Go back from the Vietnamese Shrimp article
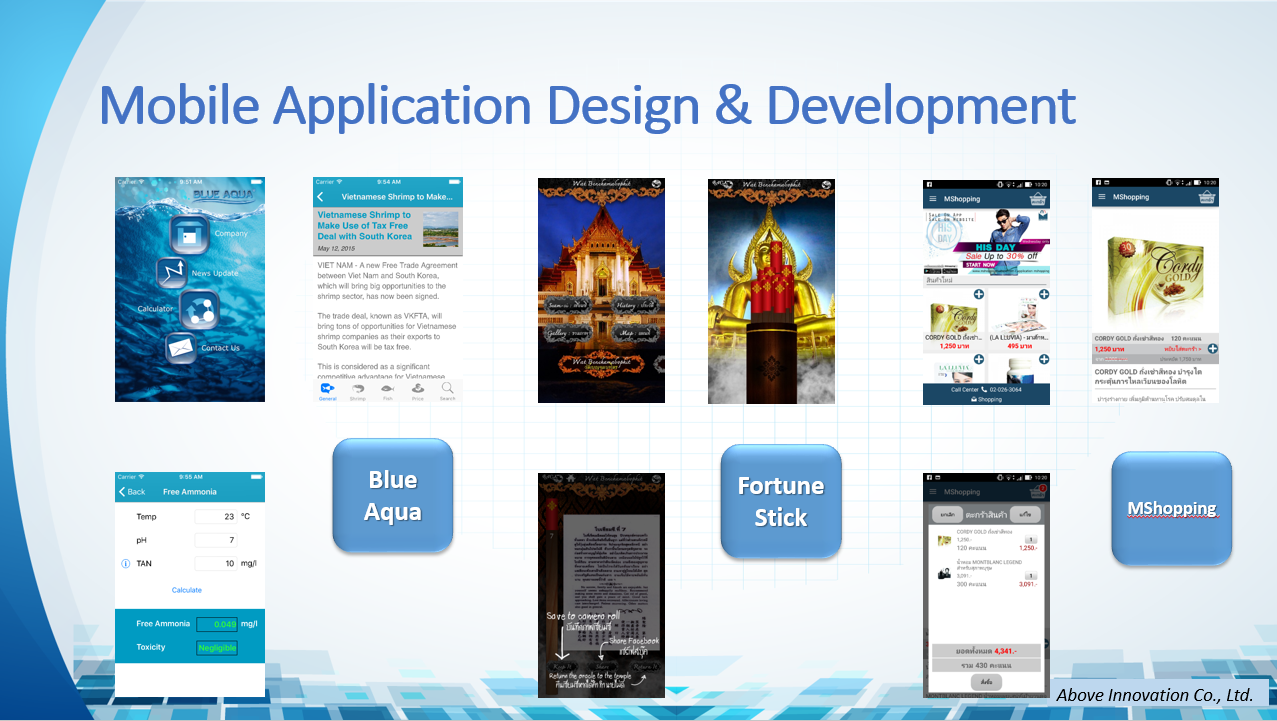1277x721 pixels. click(321, 197)
